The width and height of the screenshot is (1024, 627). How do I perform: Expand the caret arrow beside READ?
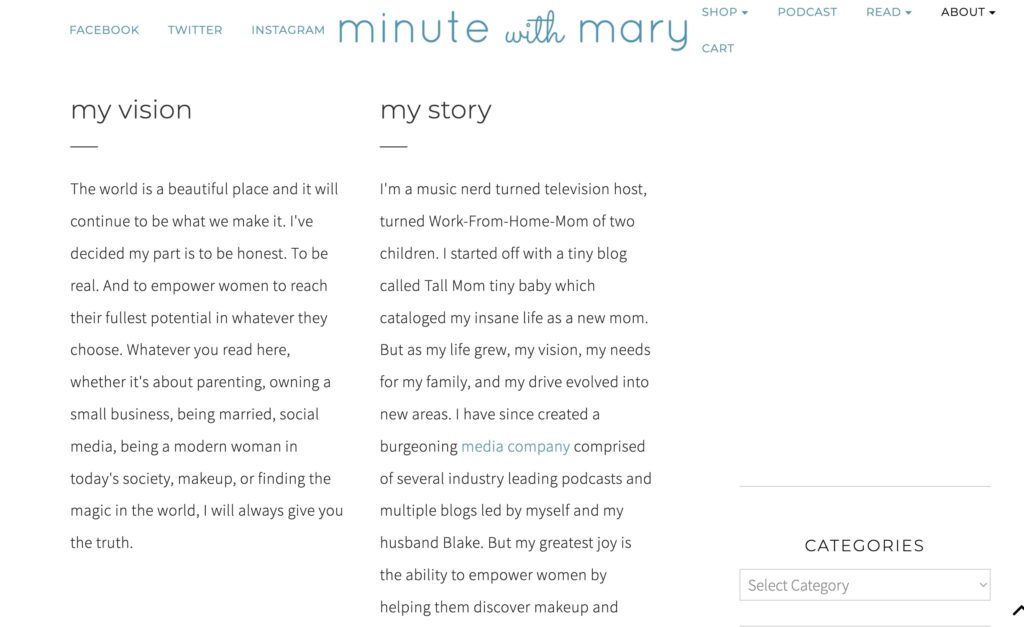coord(908,13)
